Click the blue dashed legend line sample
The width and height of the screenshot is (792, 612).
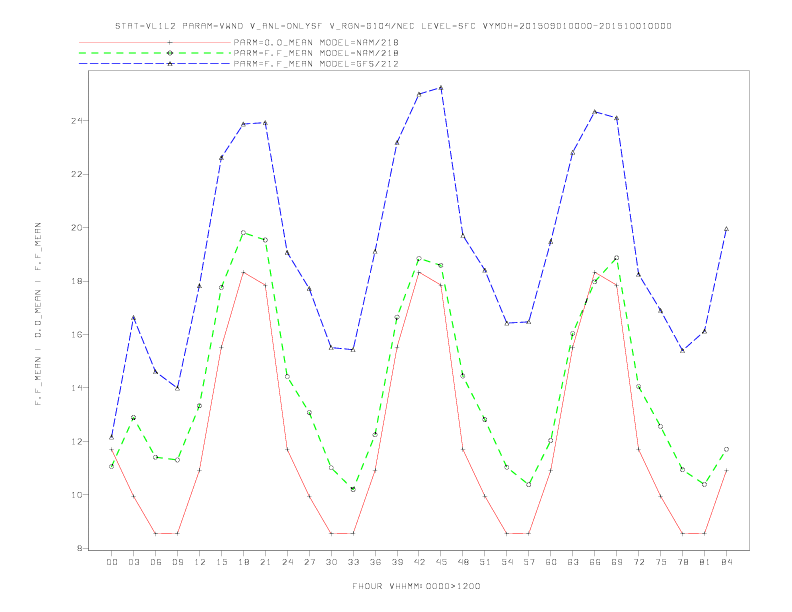[x=155, y=64]
